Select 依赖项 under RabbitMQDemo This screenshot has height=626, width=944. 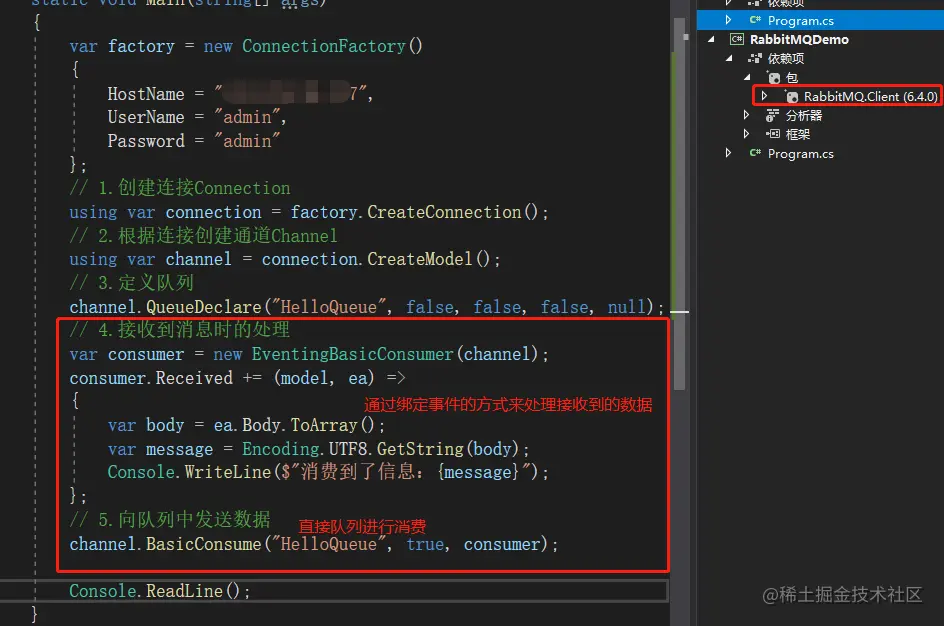[786, 58]
